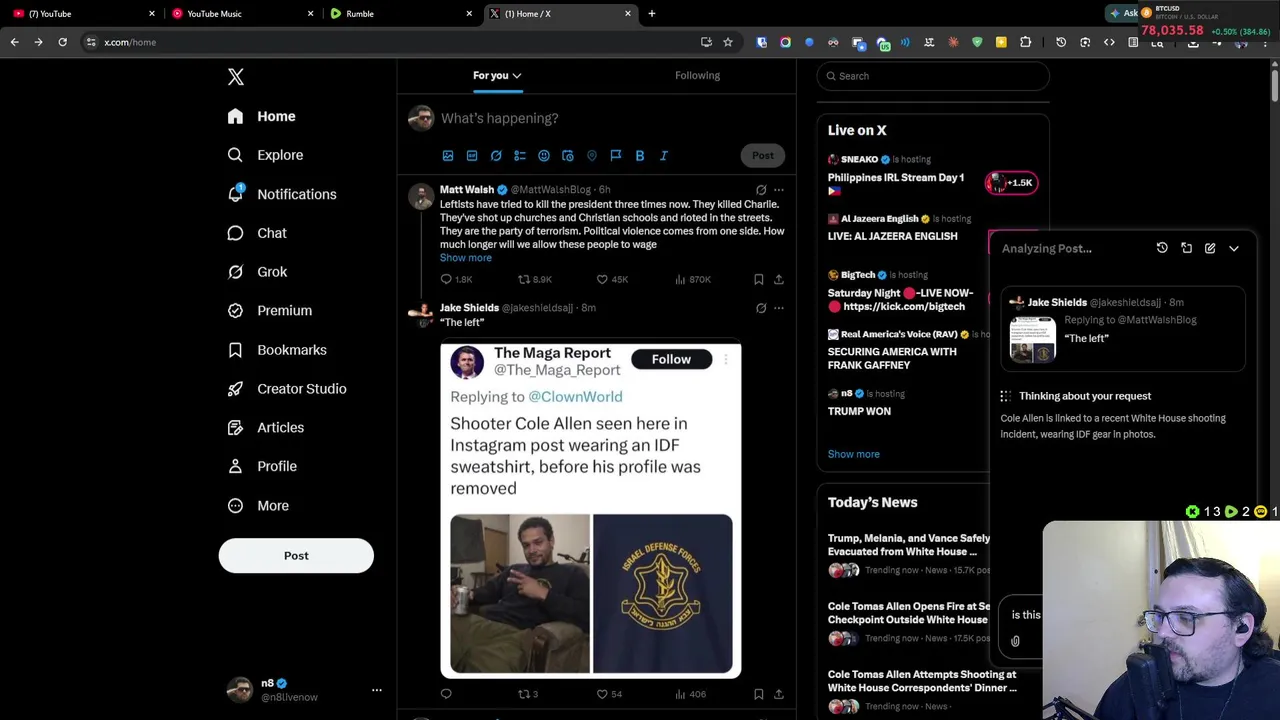This screenshot has height=720, width=1280.
Task: Like Matt Walsh's post
Action: click(x=612, y=279)
